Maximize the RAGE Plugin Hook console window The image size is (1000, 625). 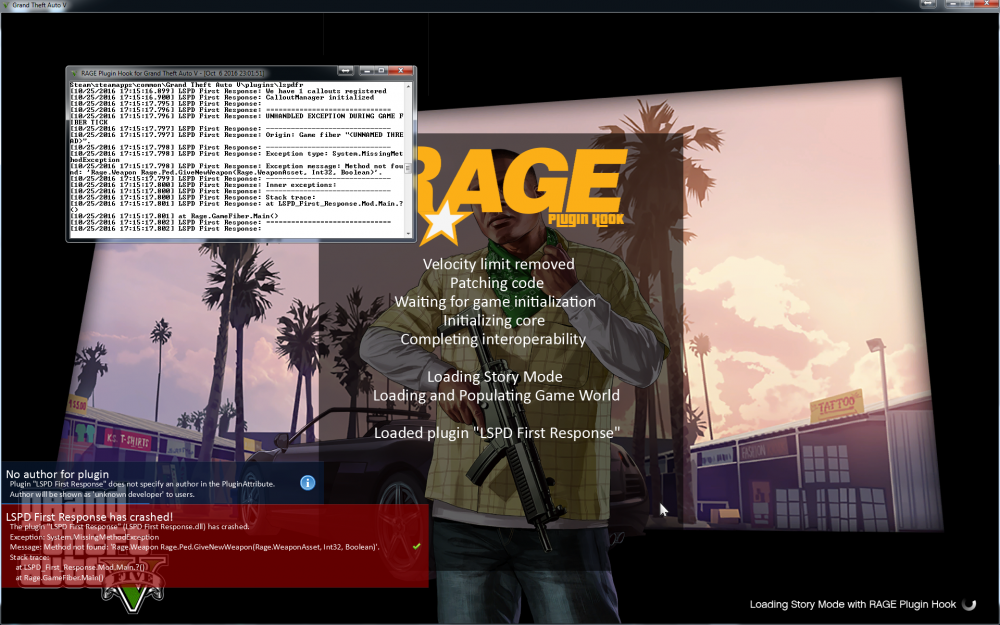(x=381, y=71)
